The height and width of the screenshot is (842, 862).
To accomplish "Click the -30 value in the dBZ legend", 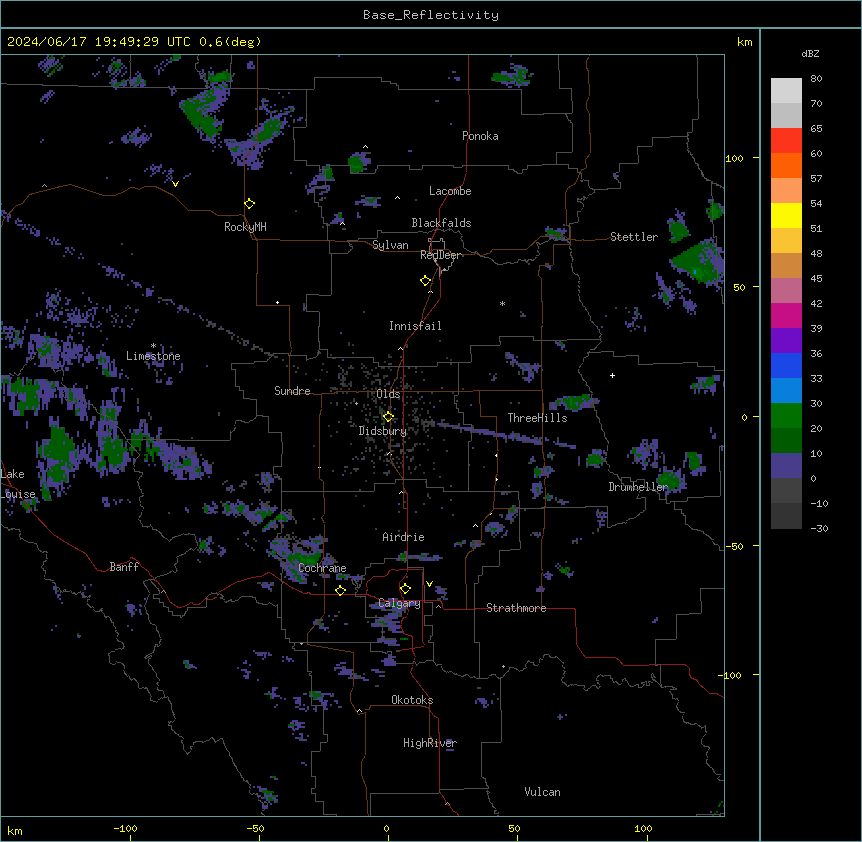I will point(819,529).
